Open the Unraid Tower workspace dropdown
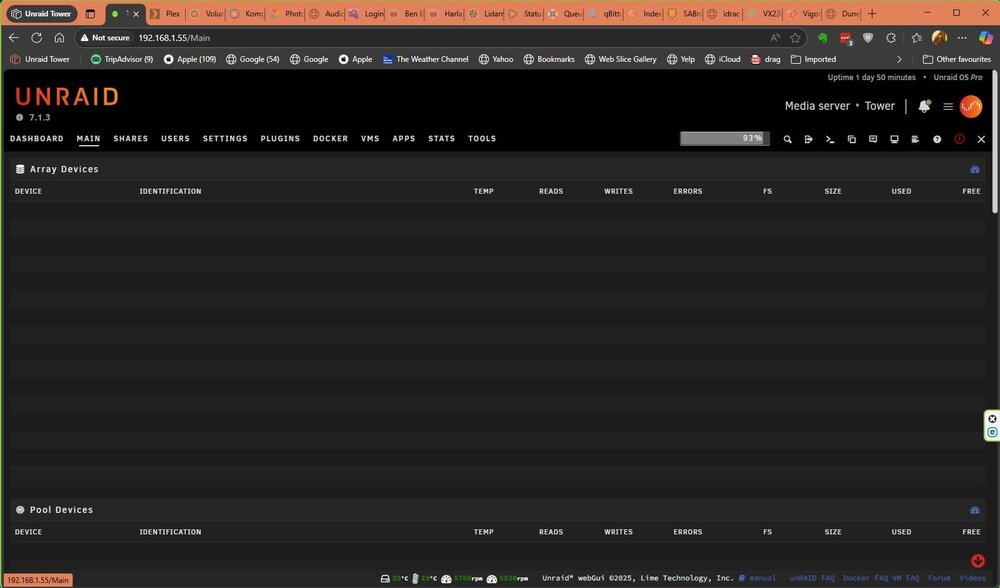Viewport: 1000px width, 588px height. click(x=41, y=13)
